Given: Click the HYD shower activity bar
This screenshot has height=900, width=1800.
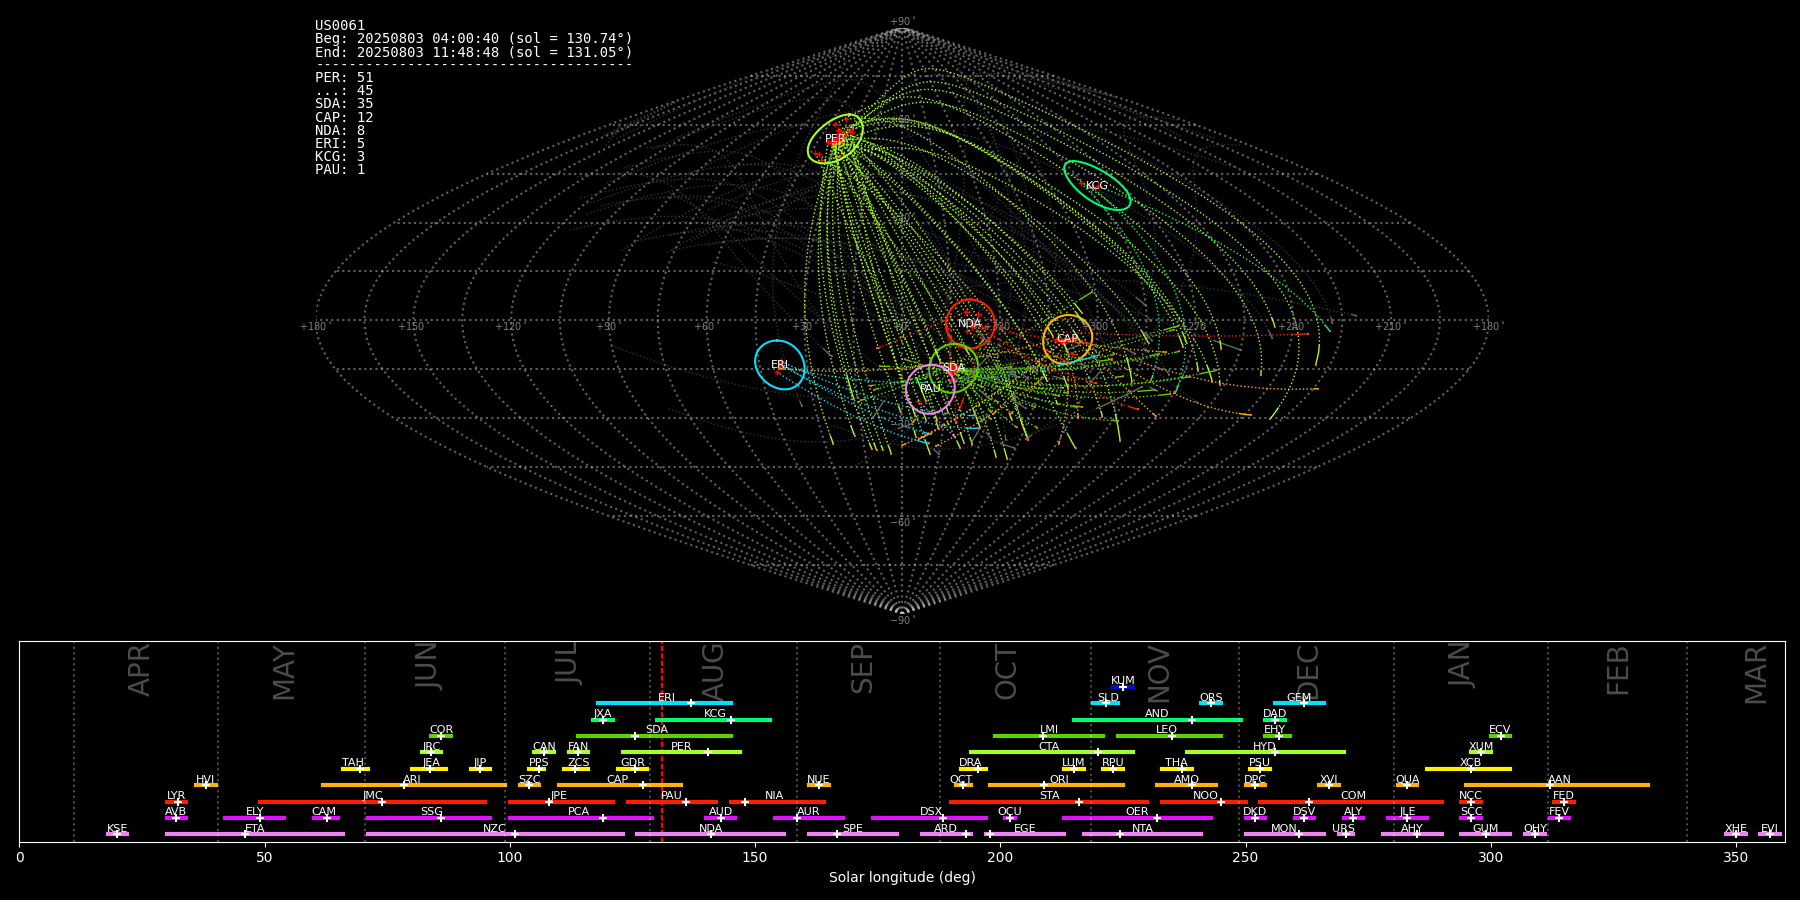Looking at the screenshot, I should pyautogui.click(x=1265, y=752).
